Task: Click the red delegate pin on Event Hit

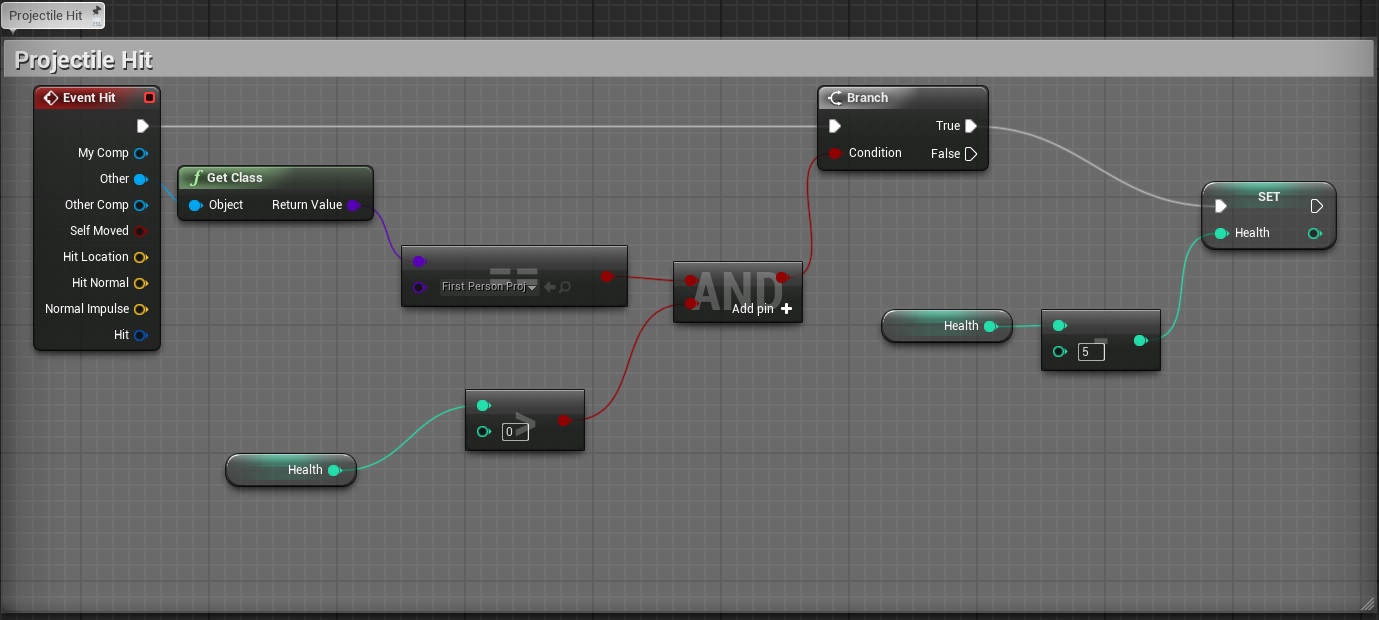Action: pyautogui.click(x=149, y=98)
